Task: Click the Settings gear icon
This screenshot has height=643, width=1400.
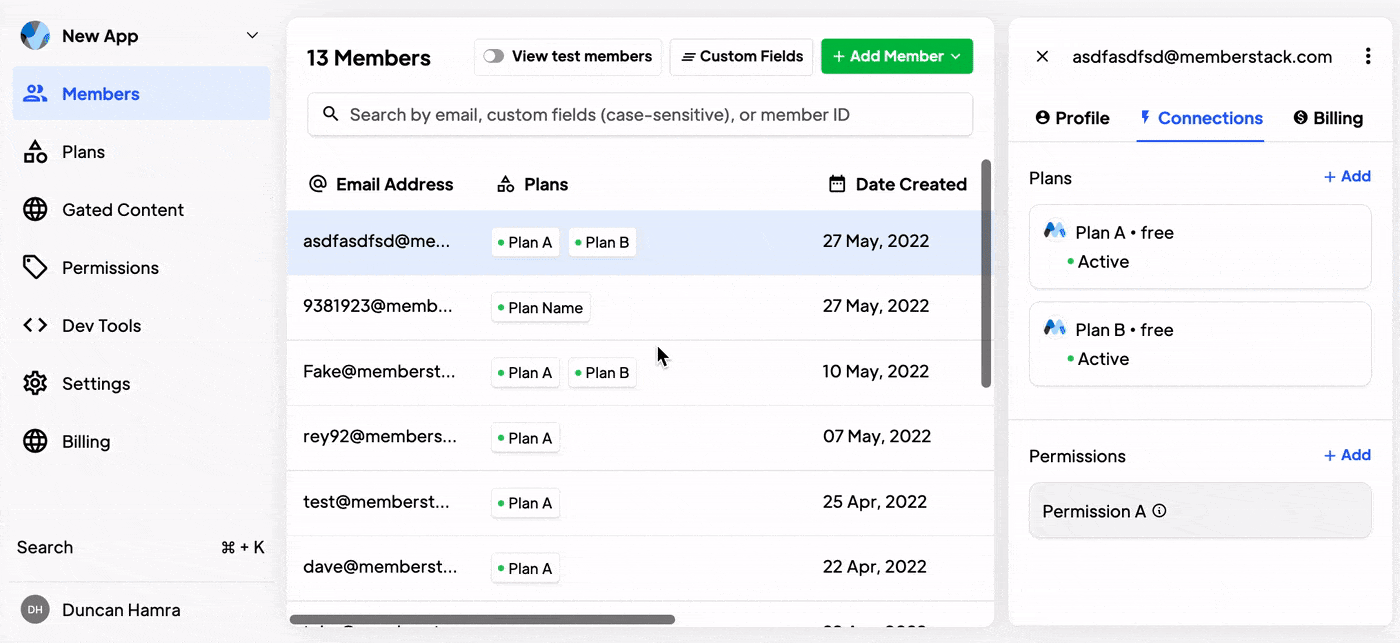Action: click(x=35, y=384)
